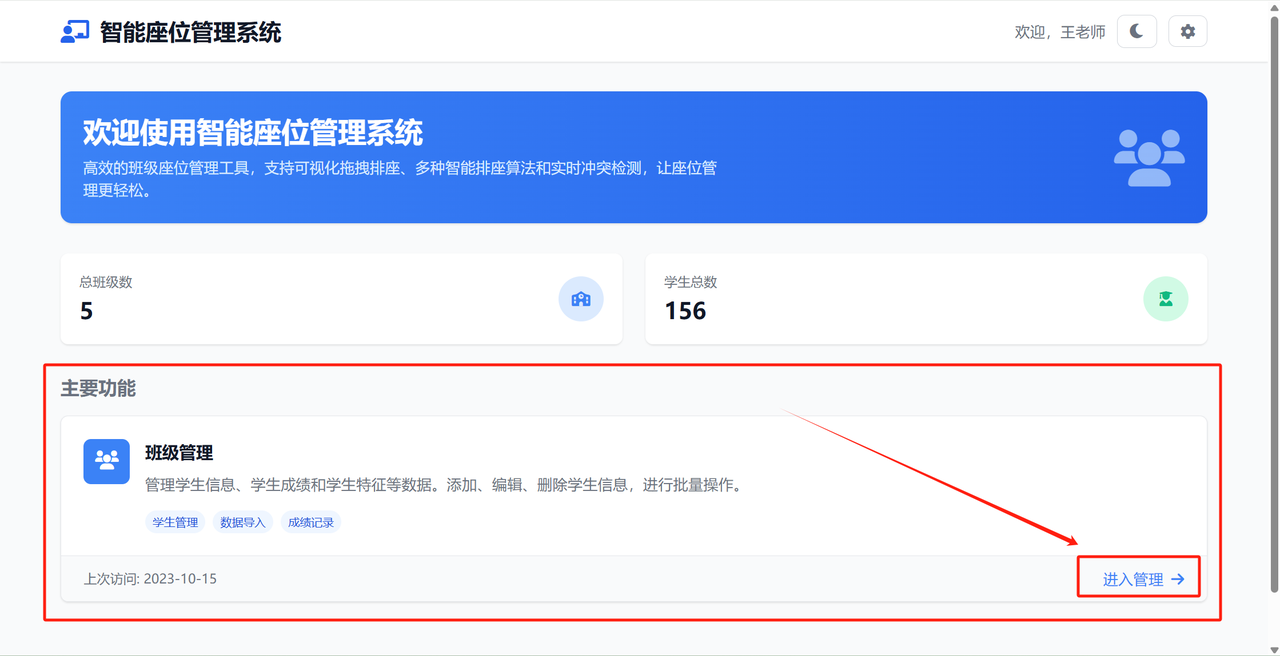Click the green student icon on 学生总数 card
Screen dimensions: 1280x656
[x=1165, y=298]
